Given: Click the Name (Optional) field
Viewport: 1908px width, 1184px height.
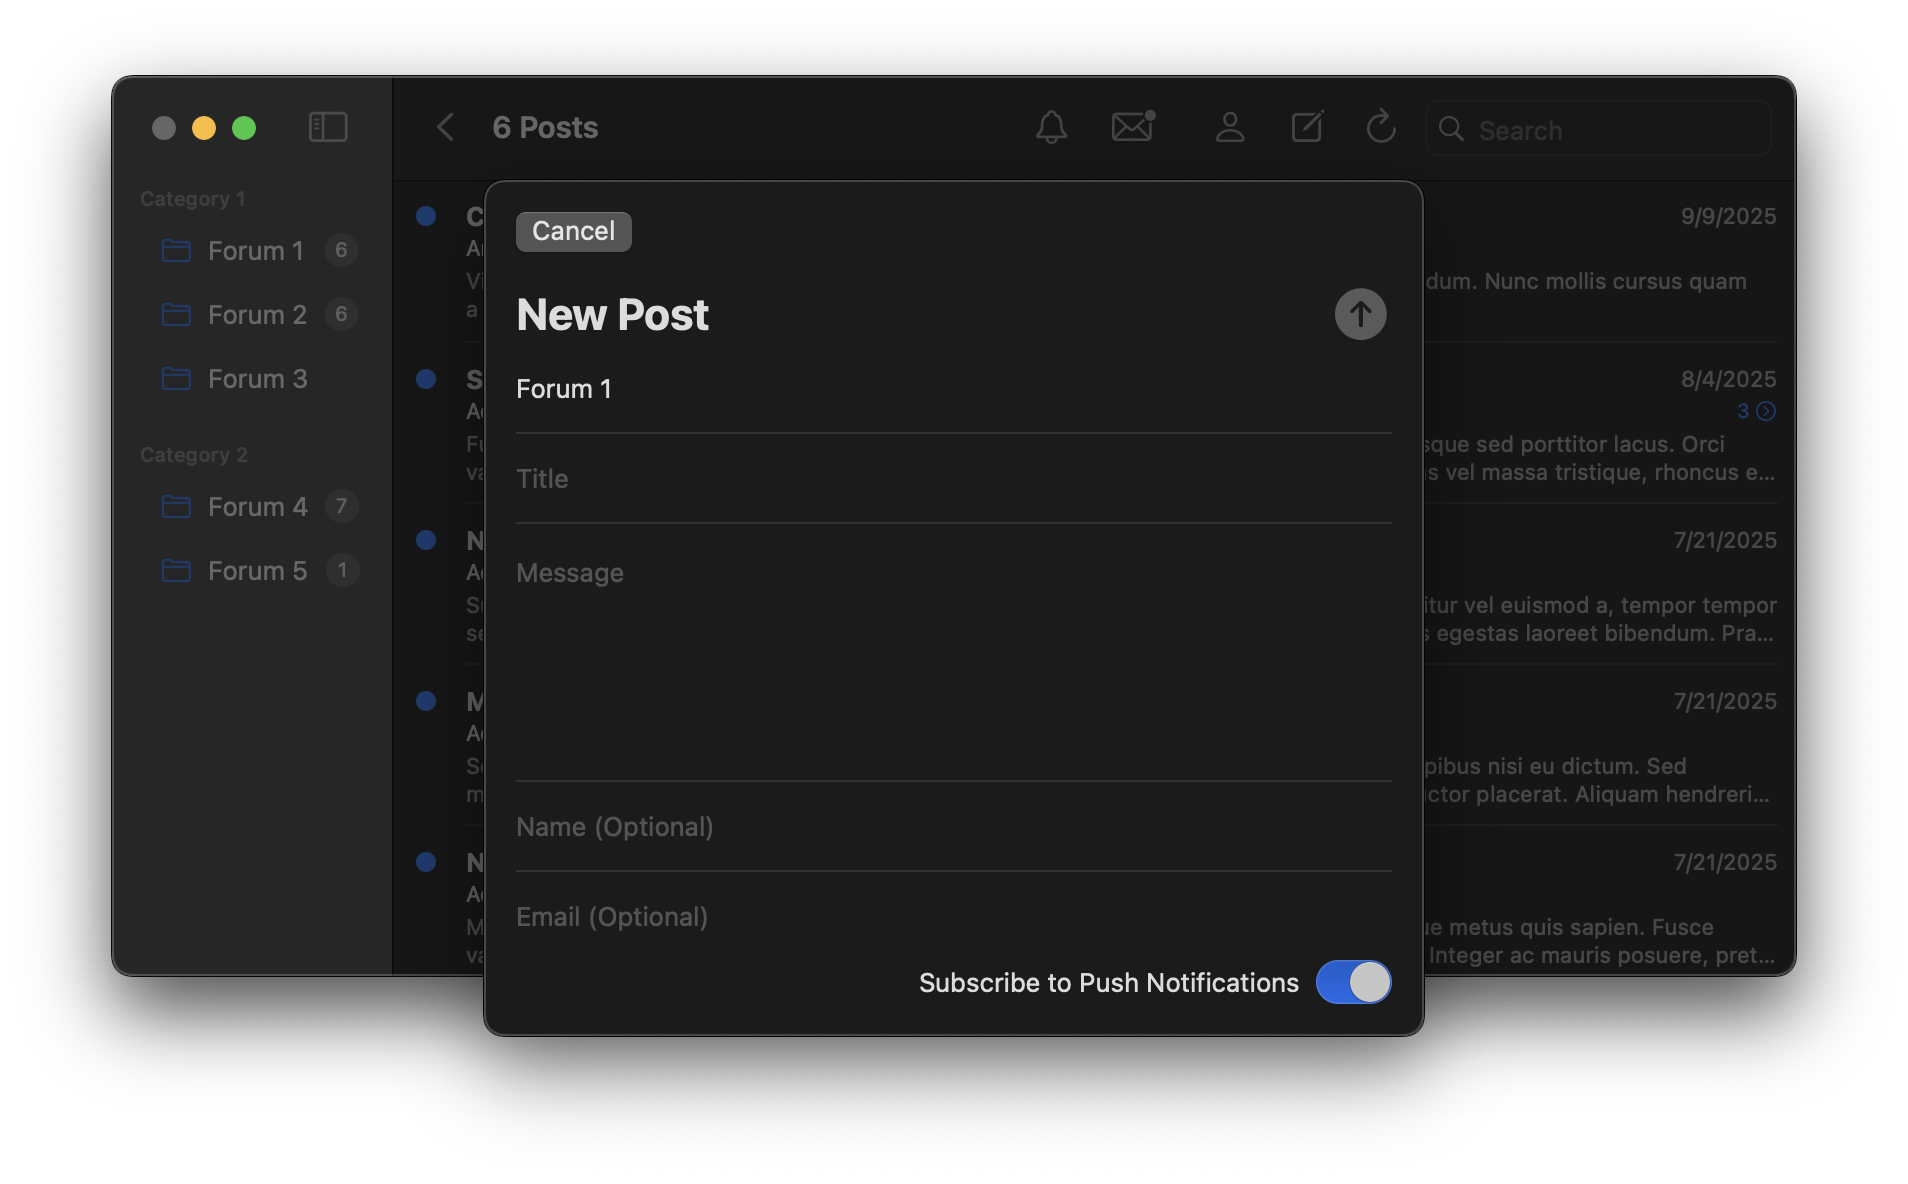Looking at the screenshot, I should click(x=953, y=827).
